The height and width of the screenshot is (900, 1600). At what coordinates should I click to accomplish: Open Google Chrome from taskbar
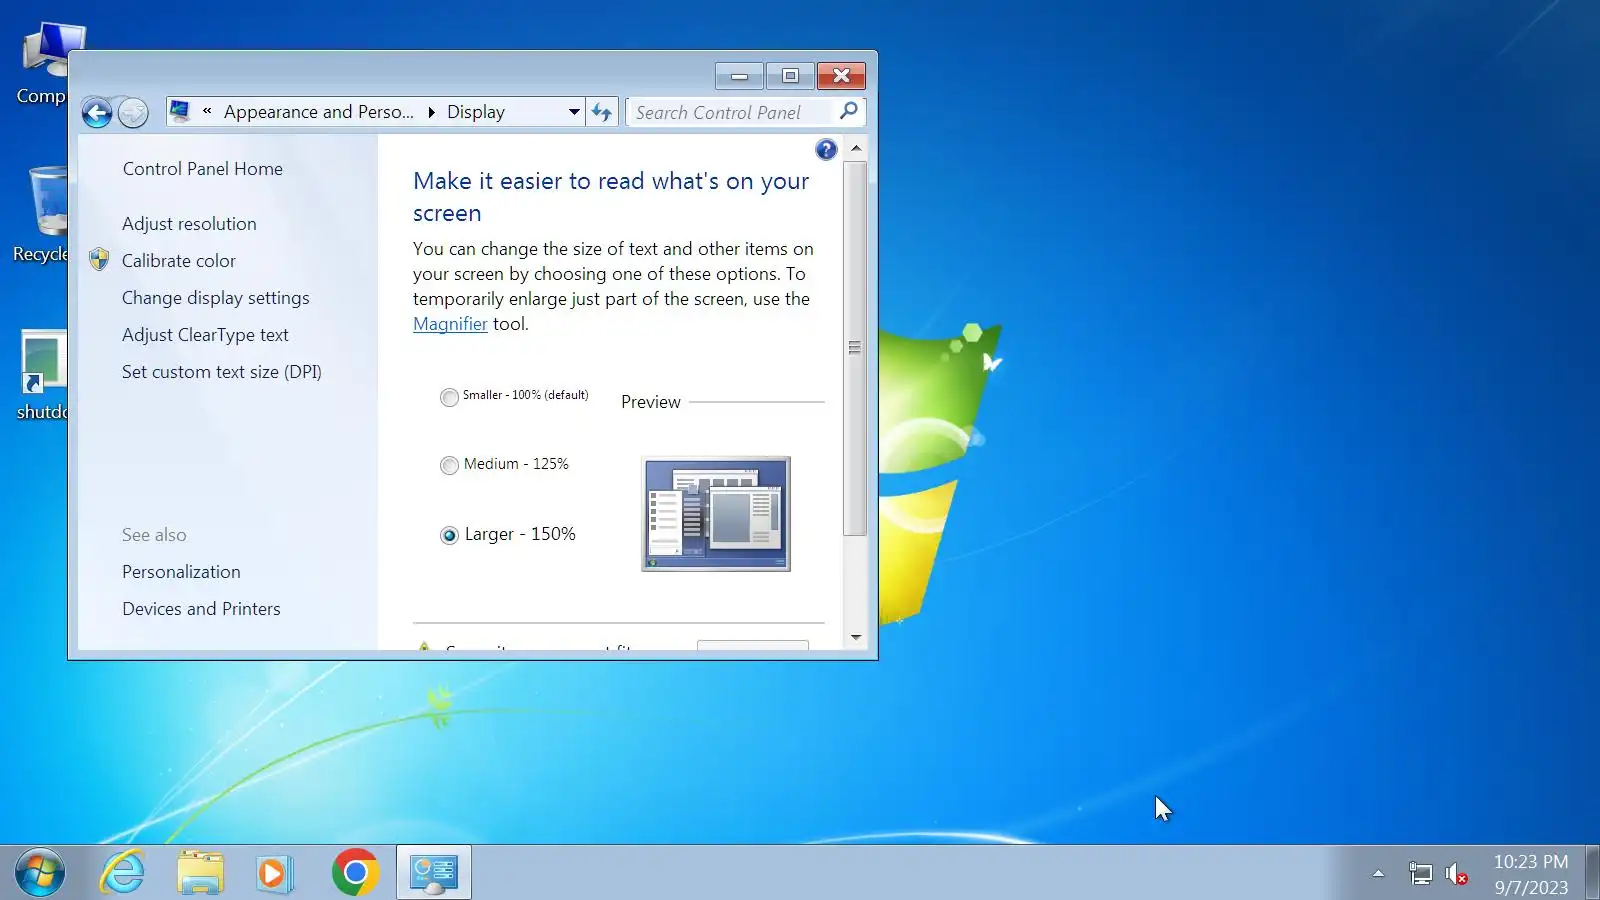pyautogui.click(x=355, y=873)
